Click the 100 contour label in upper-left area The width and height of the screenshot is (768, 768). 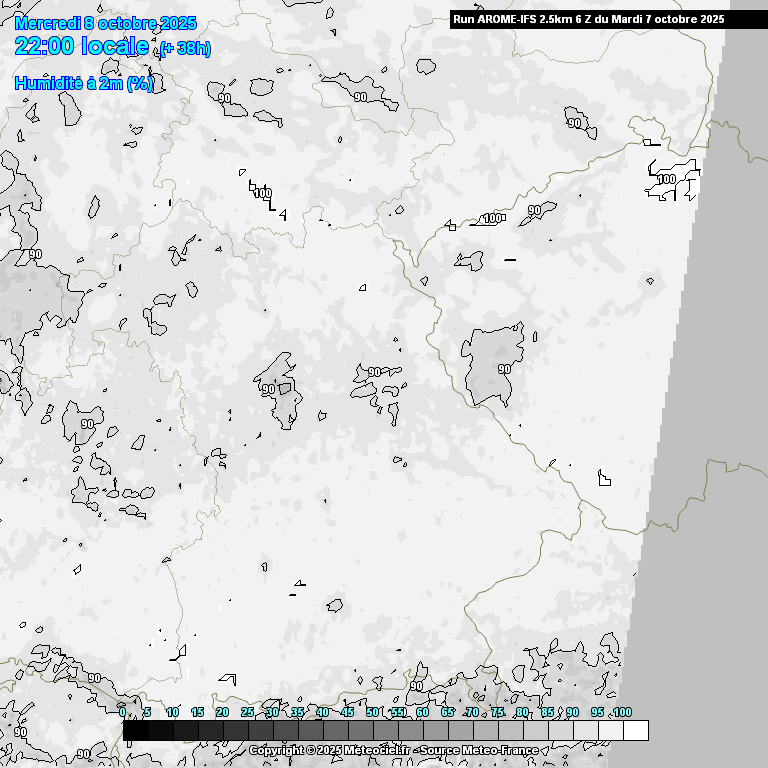tap(263, 193)
